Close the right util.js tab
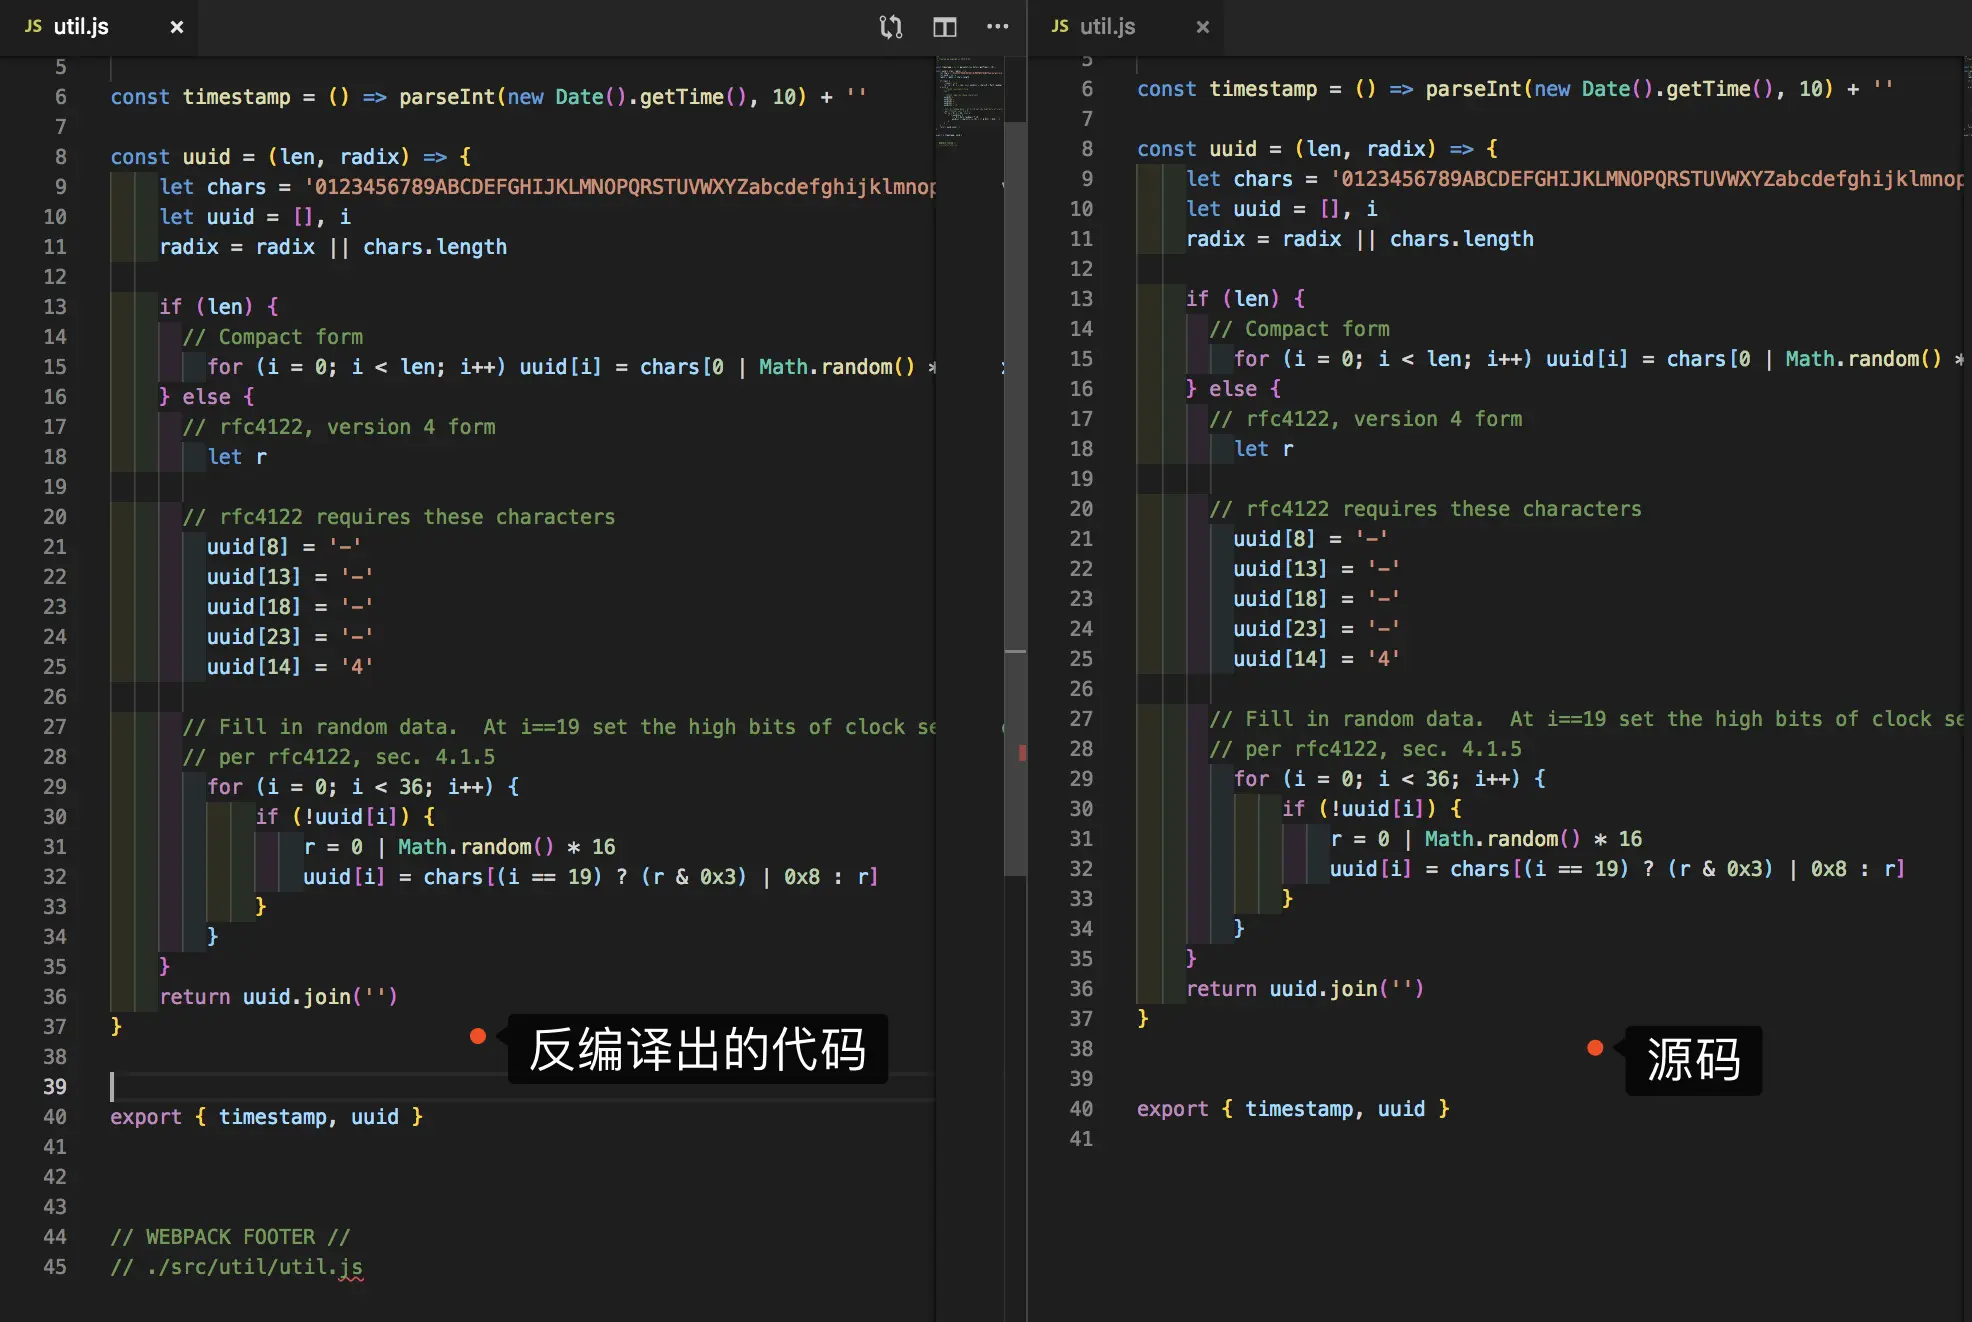Screen dimensions: 1972x1322 (x=1203, y=27)
